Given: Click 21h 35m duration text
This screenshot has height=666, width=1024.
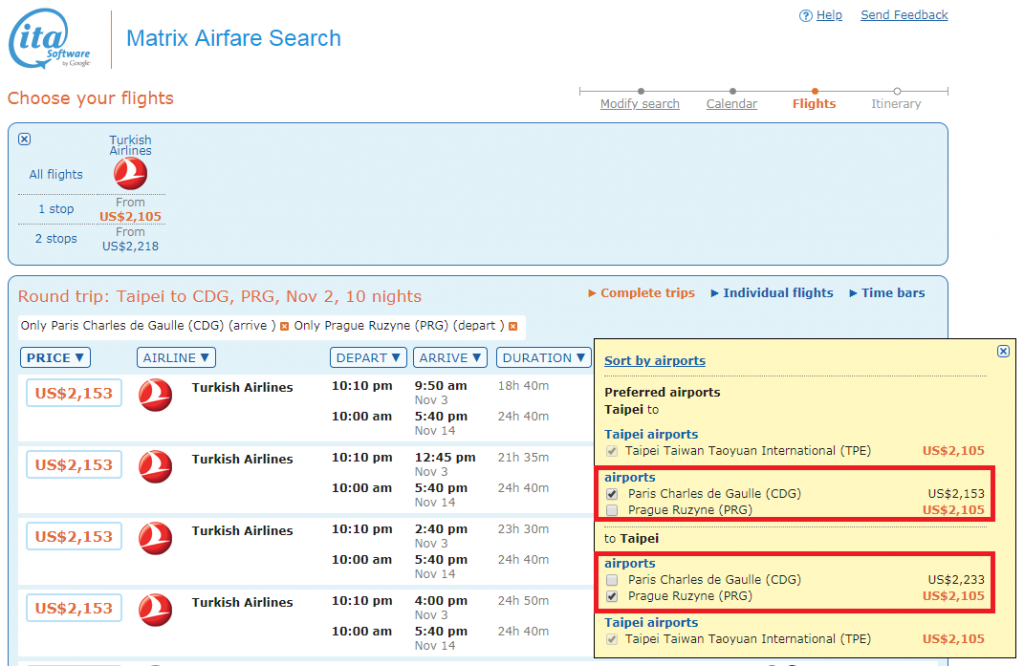Looking at the screenshot, I should click(x=523, y=458).
